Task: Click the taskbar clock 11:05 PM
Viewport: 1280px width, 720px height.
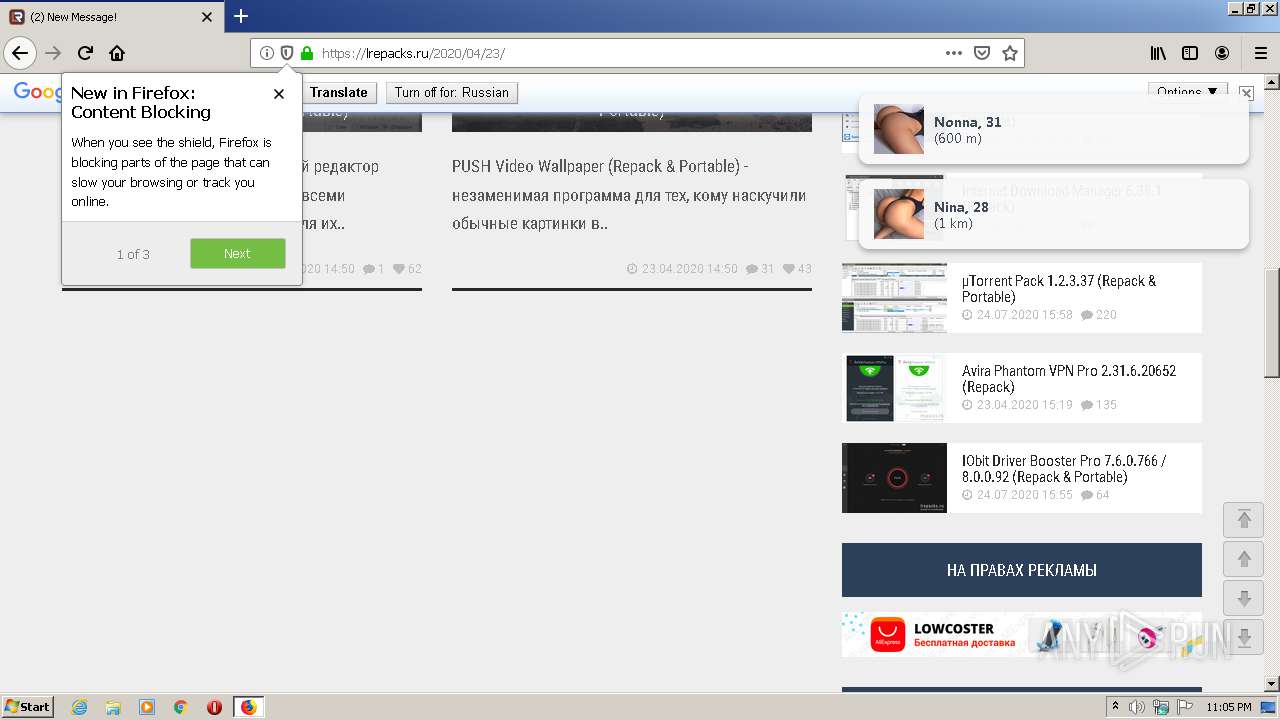Action: 1229,707
